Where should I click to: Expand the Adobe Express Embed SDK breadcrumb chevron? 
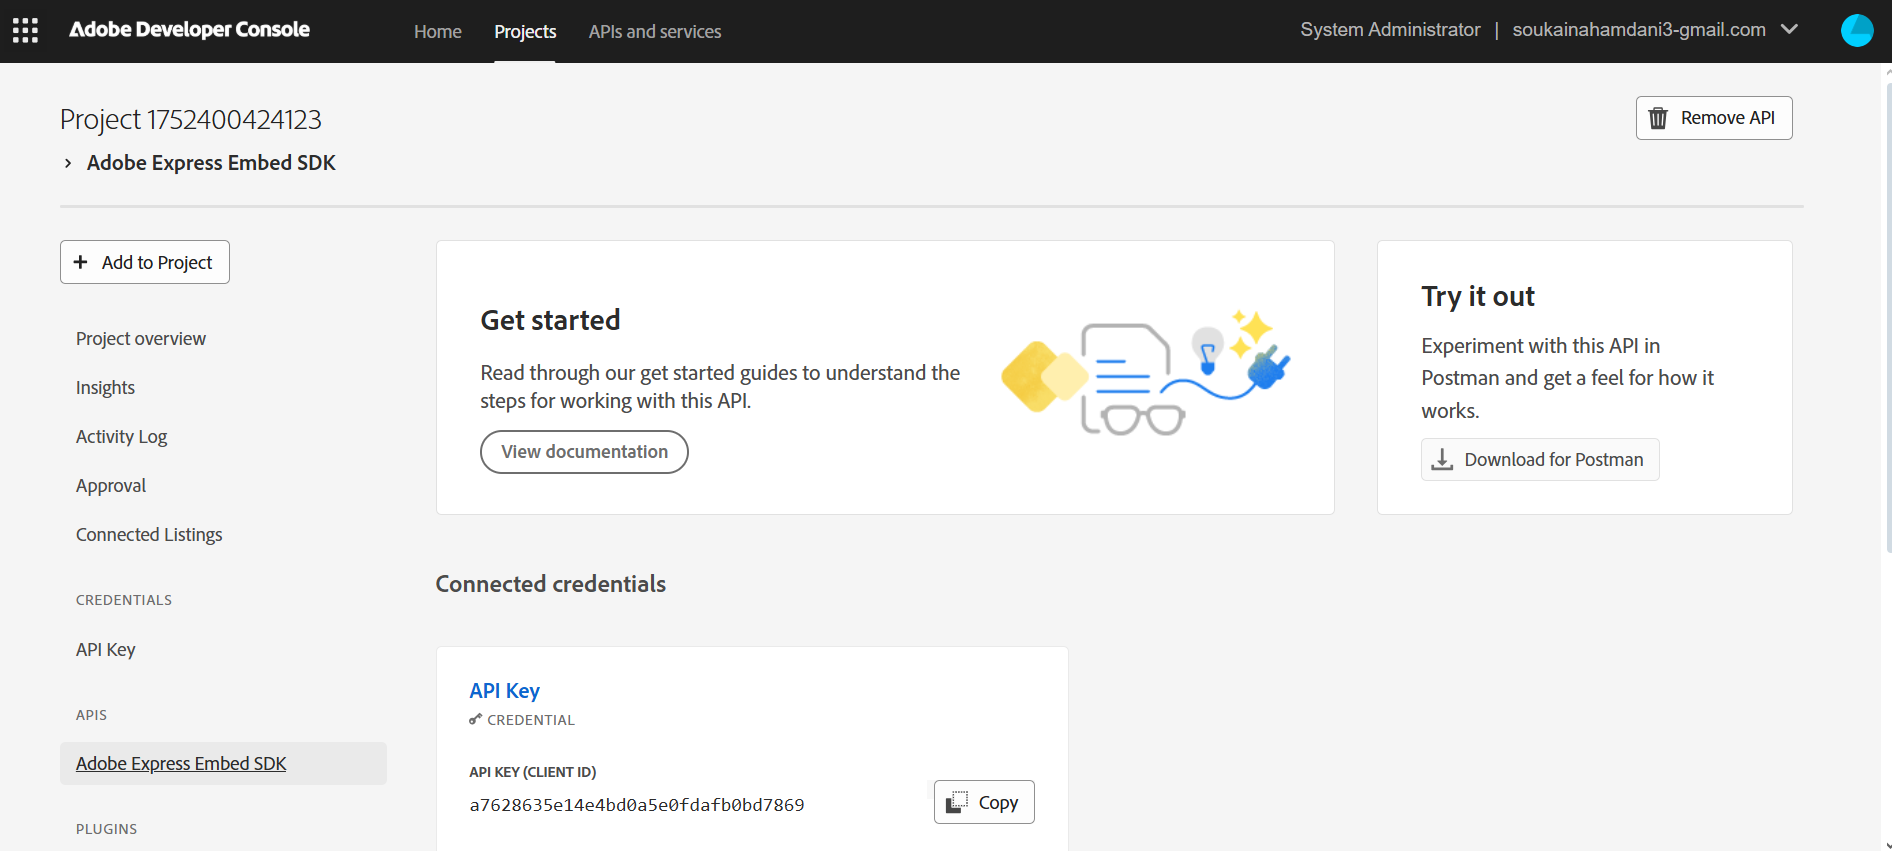67,163
